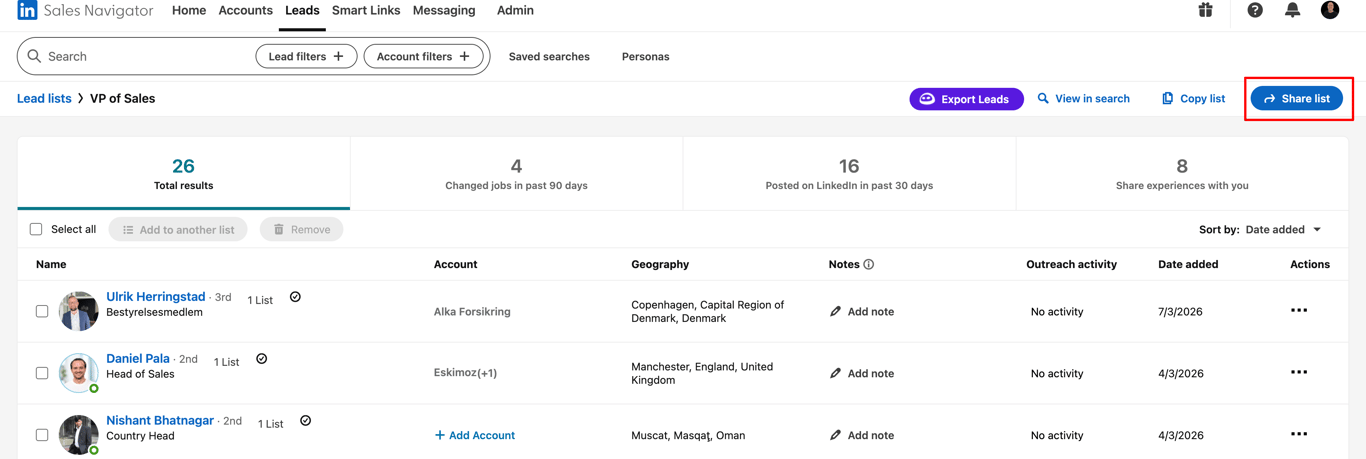Check the Ulrik Herringstad row checkbox

click(42, 311)
